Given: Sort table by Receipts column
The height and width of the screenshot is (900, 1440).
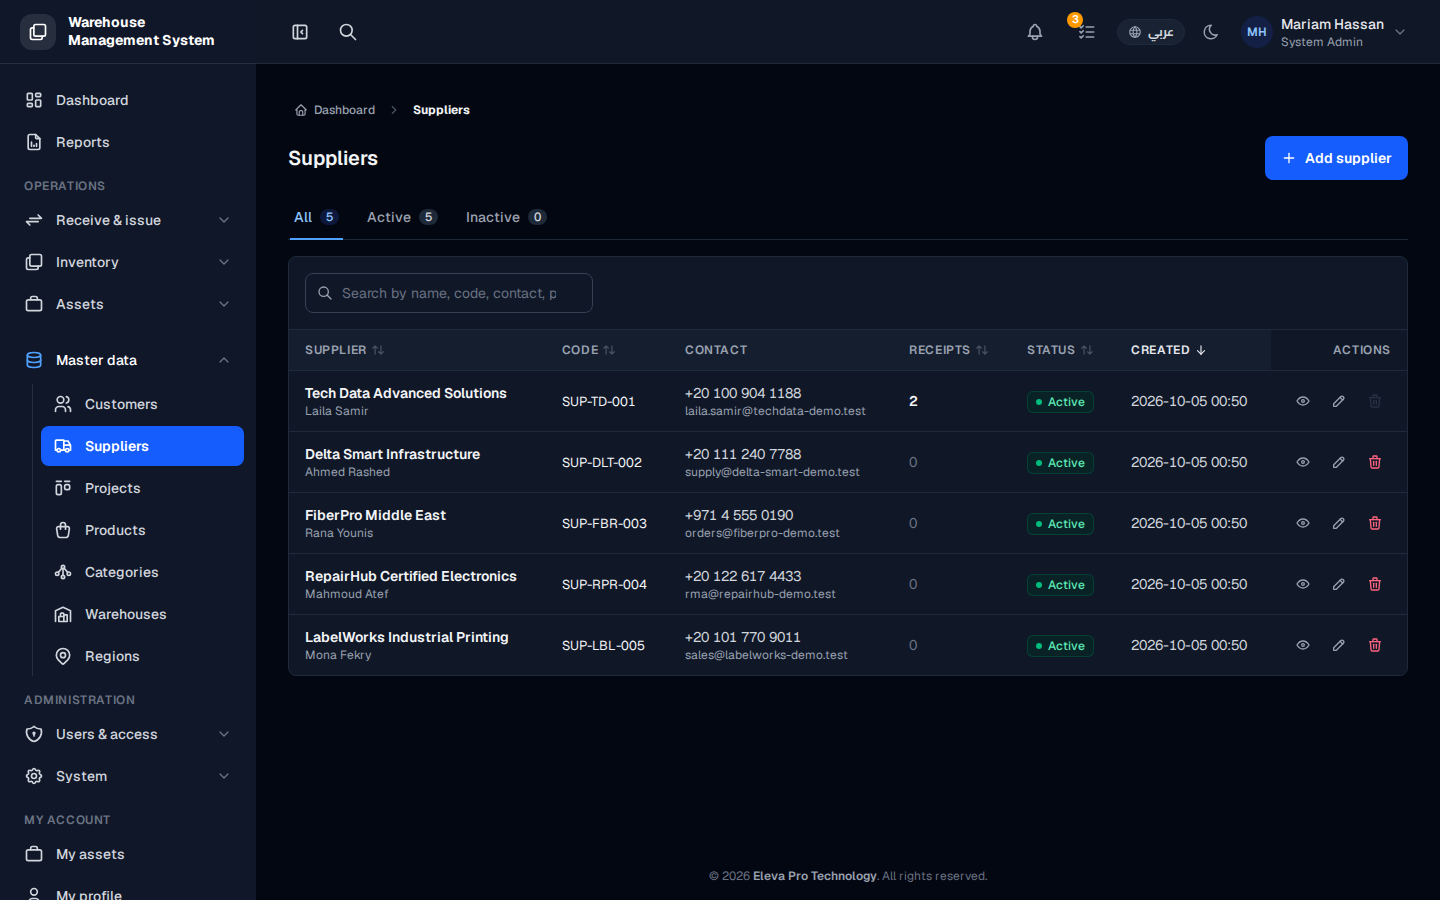Looking at the screenshot, I should coord(948,350).
